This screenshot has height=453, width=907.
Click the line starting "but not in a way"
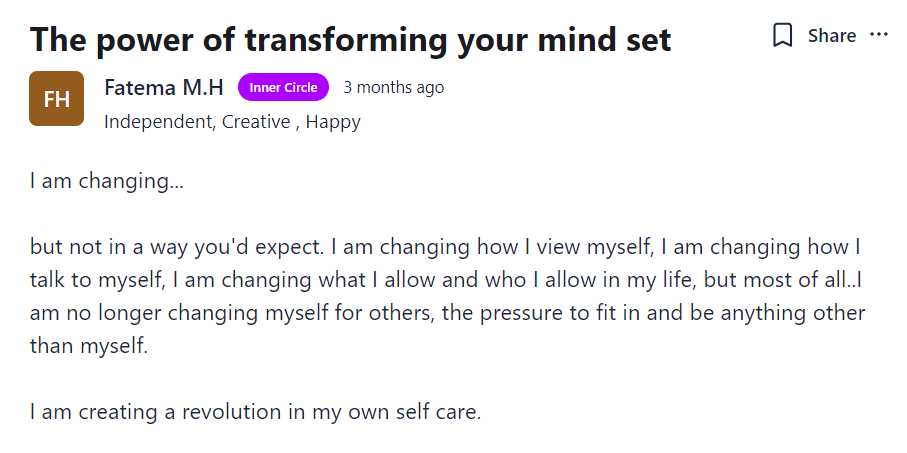click(445, 247)
